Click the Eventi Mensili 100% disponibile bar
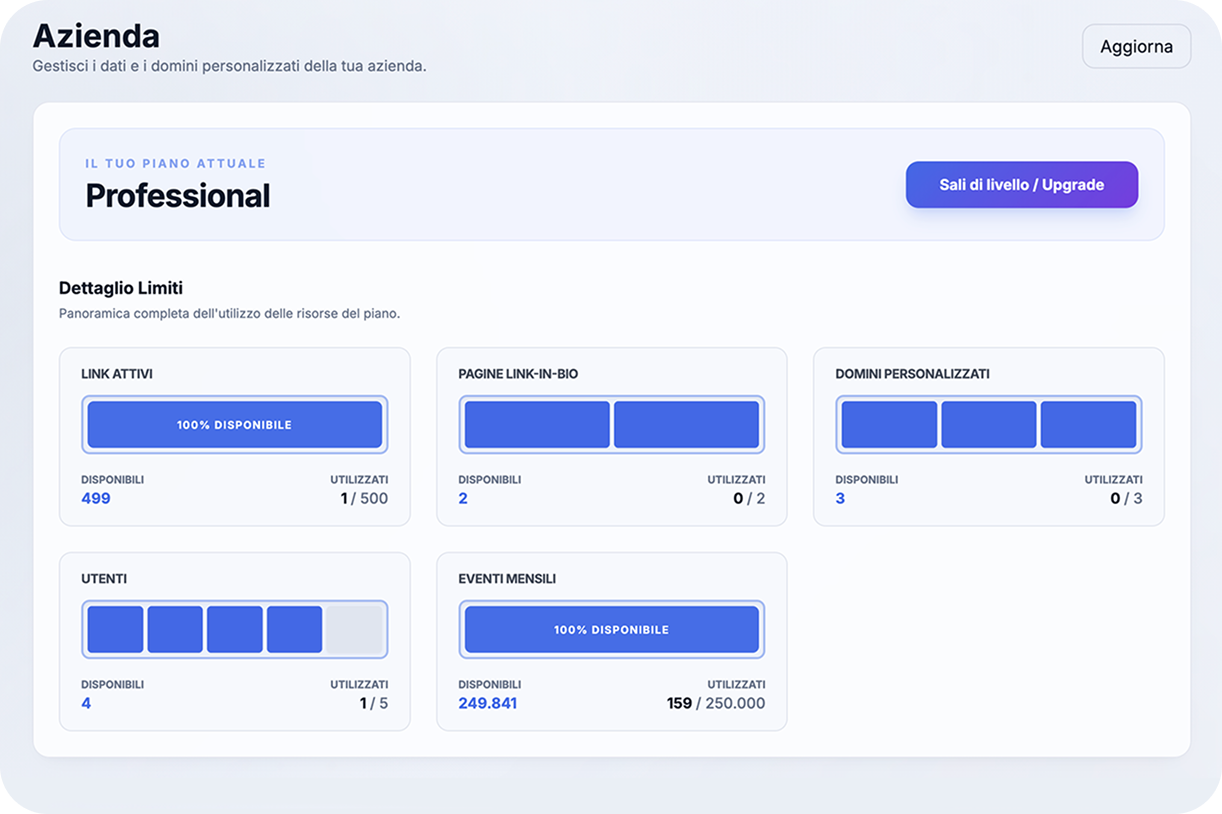This screenshot has width=1222, height=814. pos(611,630)
